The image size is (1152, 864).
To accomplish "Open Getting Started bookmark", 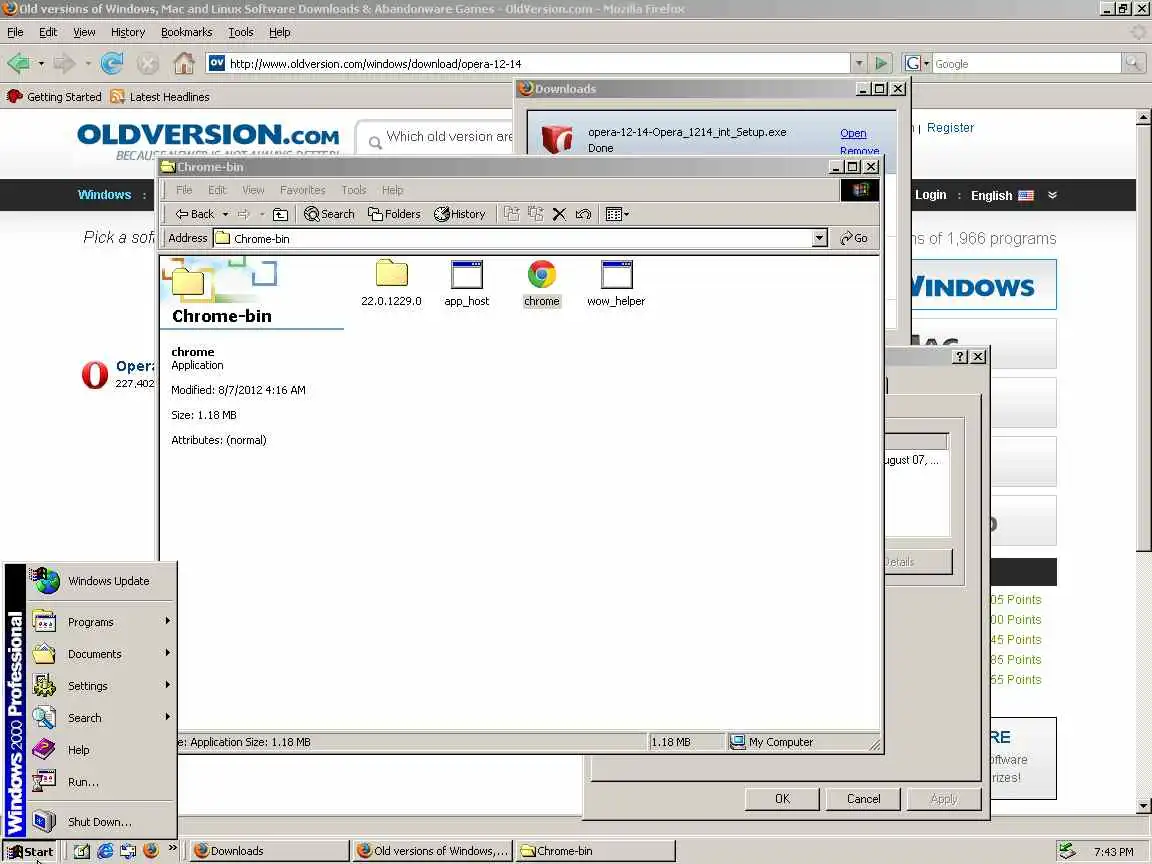I will click(x=54, y=96).
